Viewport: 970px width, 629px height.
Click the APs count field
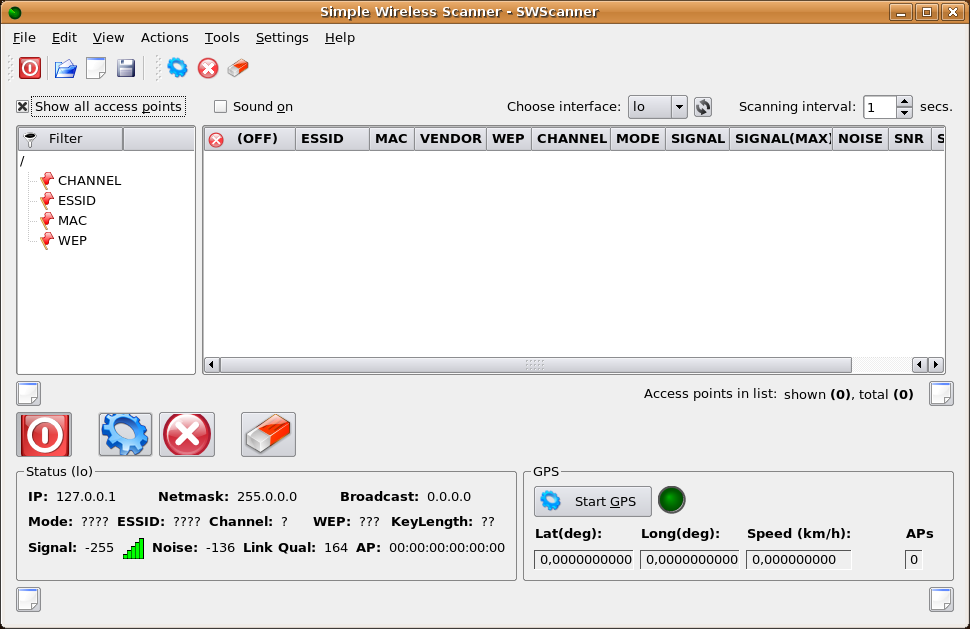point(914,560)
